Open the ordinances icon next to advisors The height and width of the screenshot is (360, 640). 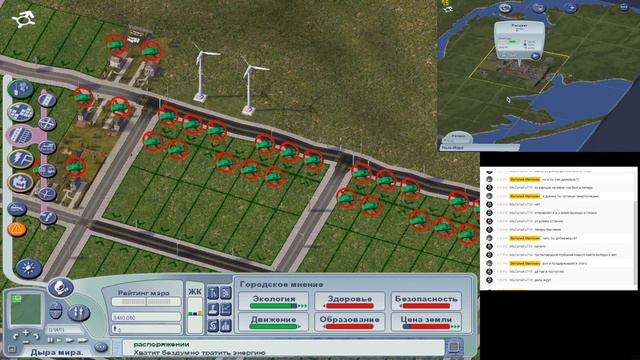tap(226, 293)
